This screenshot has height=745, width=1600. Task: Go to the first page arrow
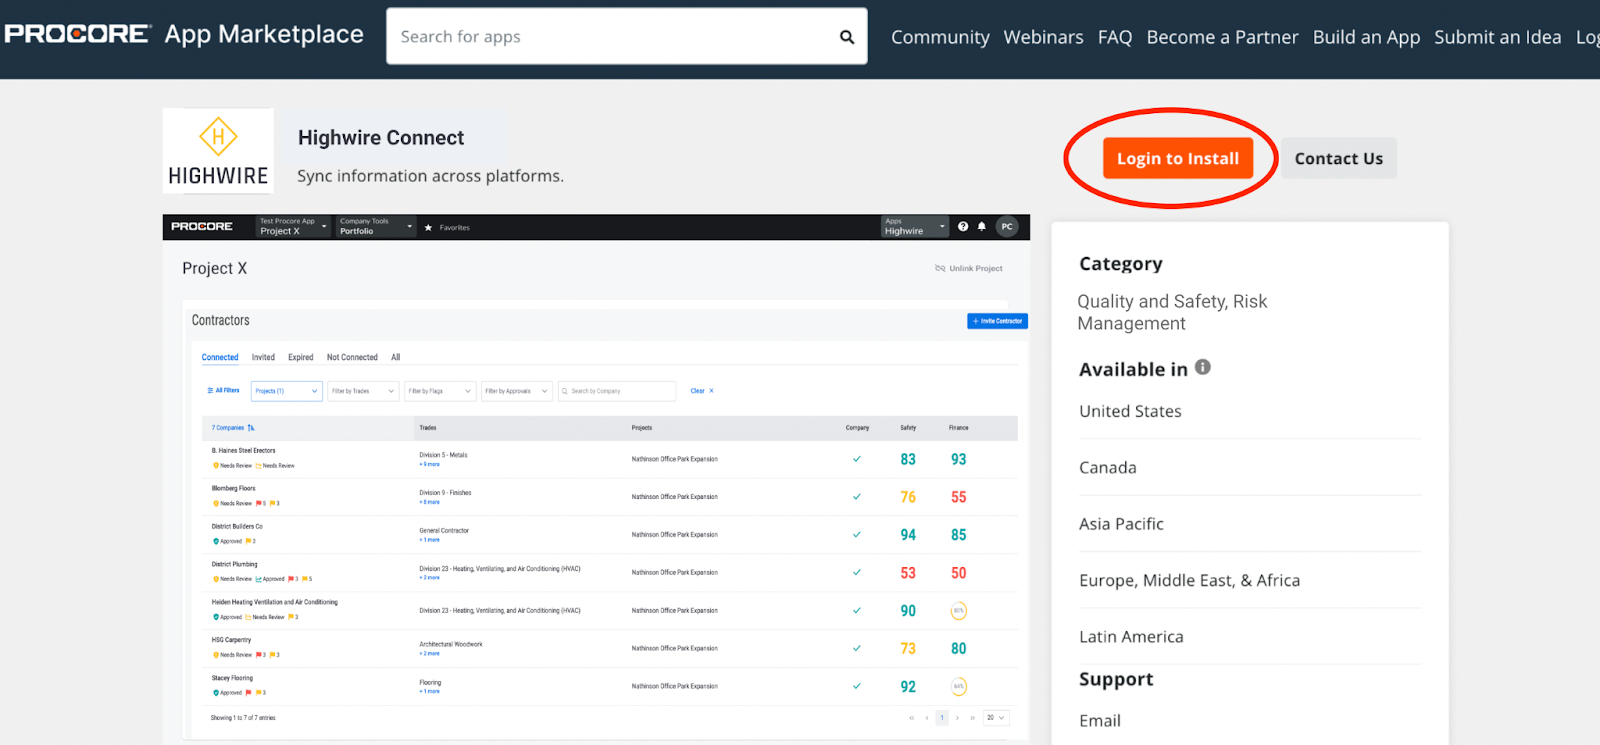point(911,718)
